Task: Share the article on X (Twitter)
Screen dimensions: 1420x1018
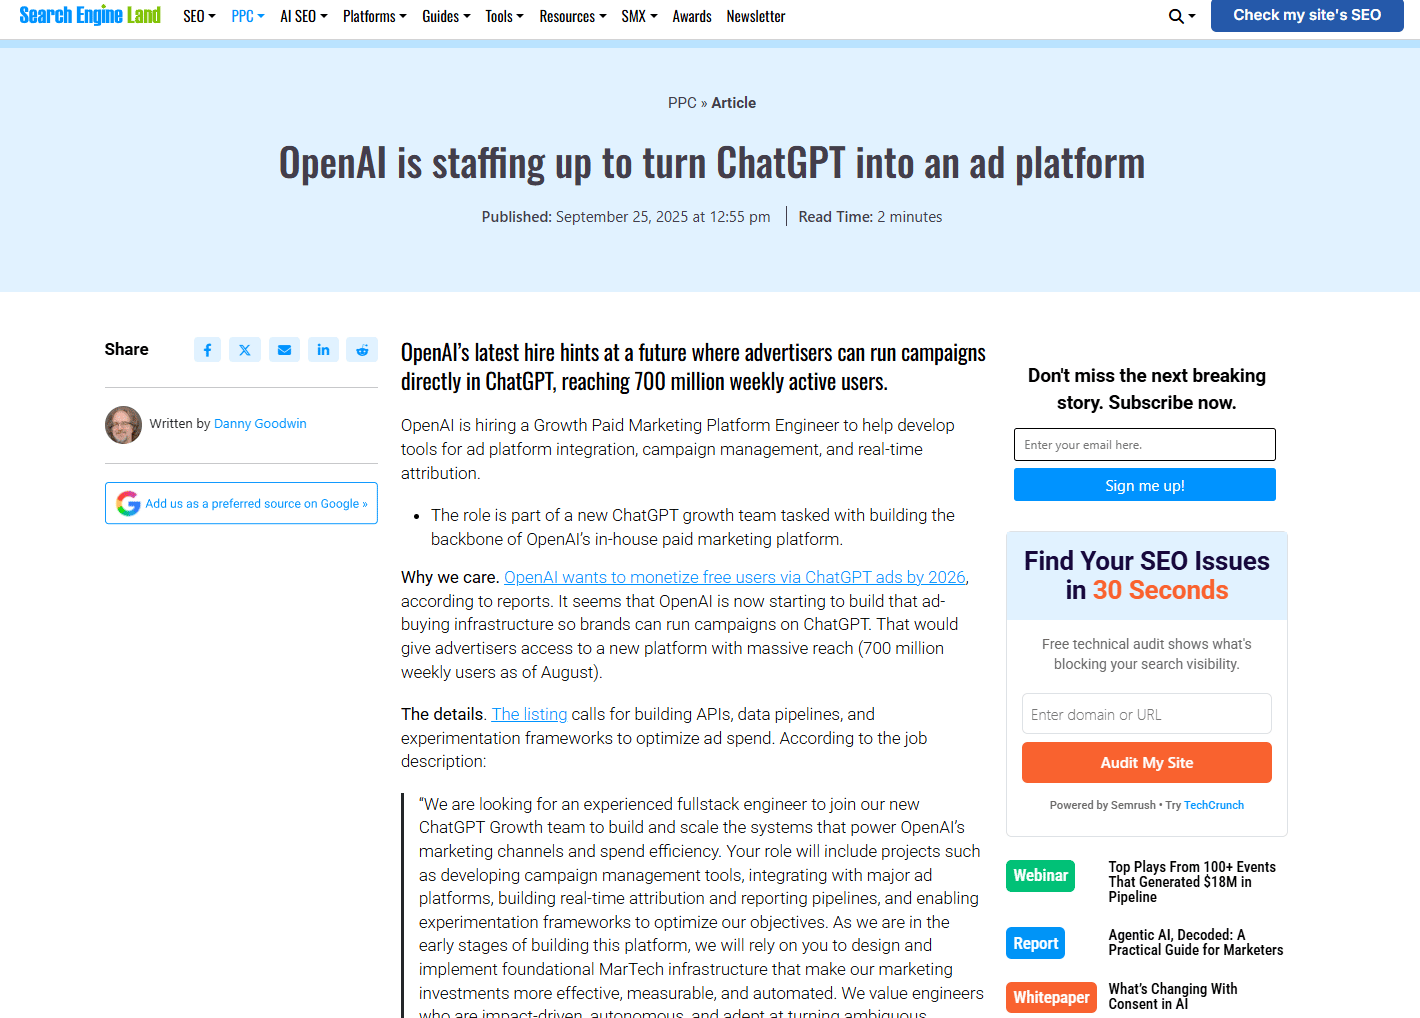Action: (245, 350)
